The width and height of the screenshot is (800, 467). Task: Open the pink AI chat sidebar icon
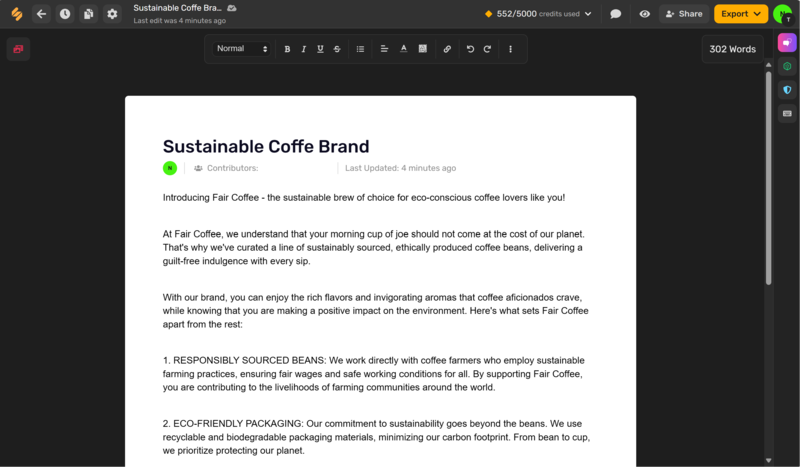pyautogui.click(x=787, y=43)
